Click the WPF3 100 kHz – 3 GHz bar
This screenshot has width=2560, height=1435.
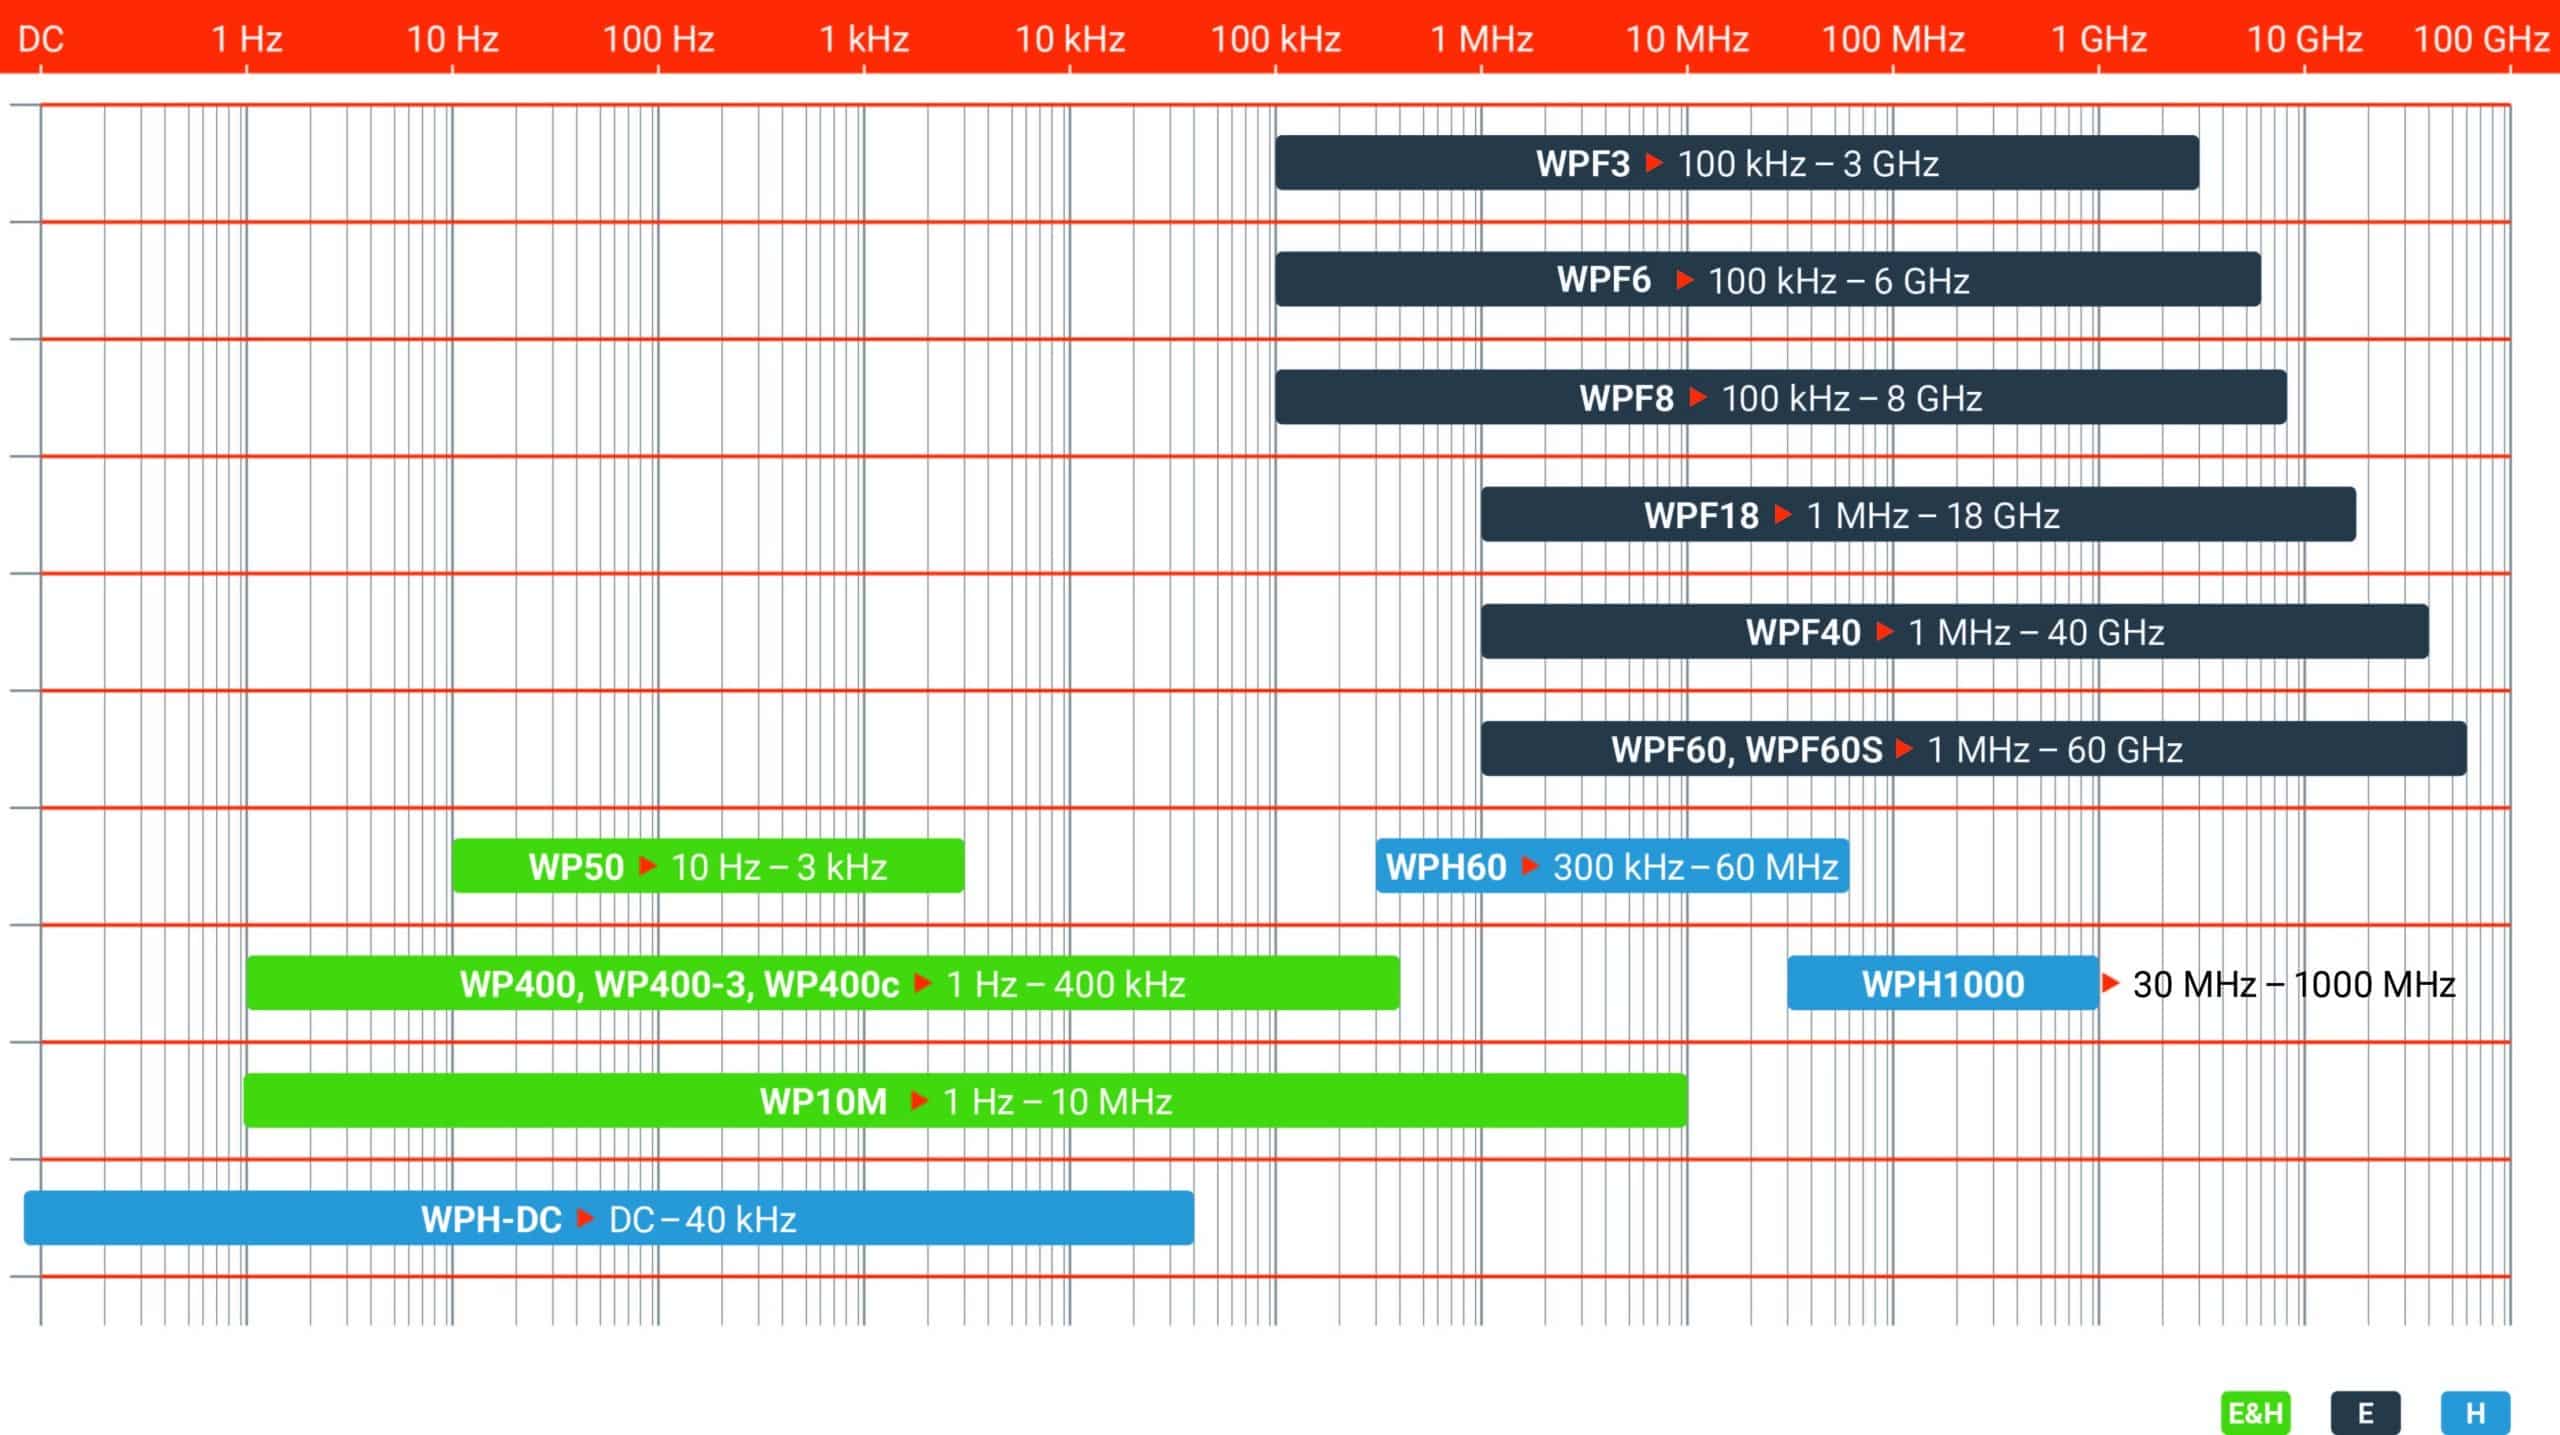(1737, 163)
